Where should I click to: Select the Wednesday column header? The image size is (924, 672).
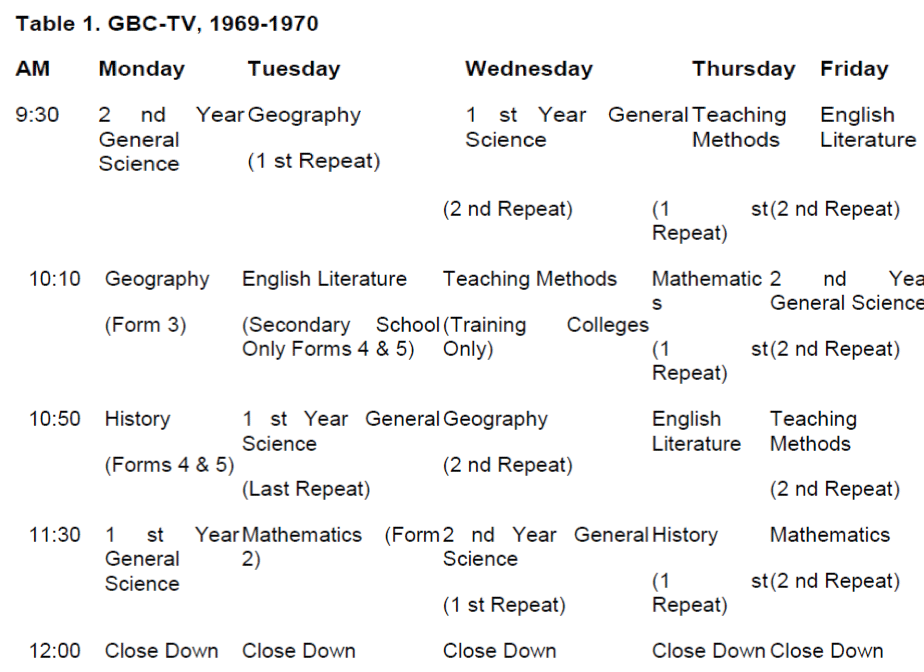click(x=529, y=69)
